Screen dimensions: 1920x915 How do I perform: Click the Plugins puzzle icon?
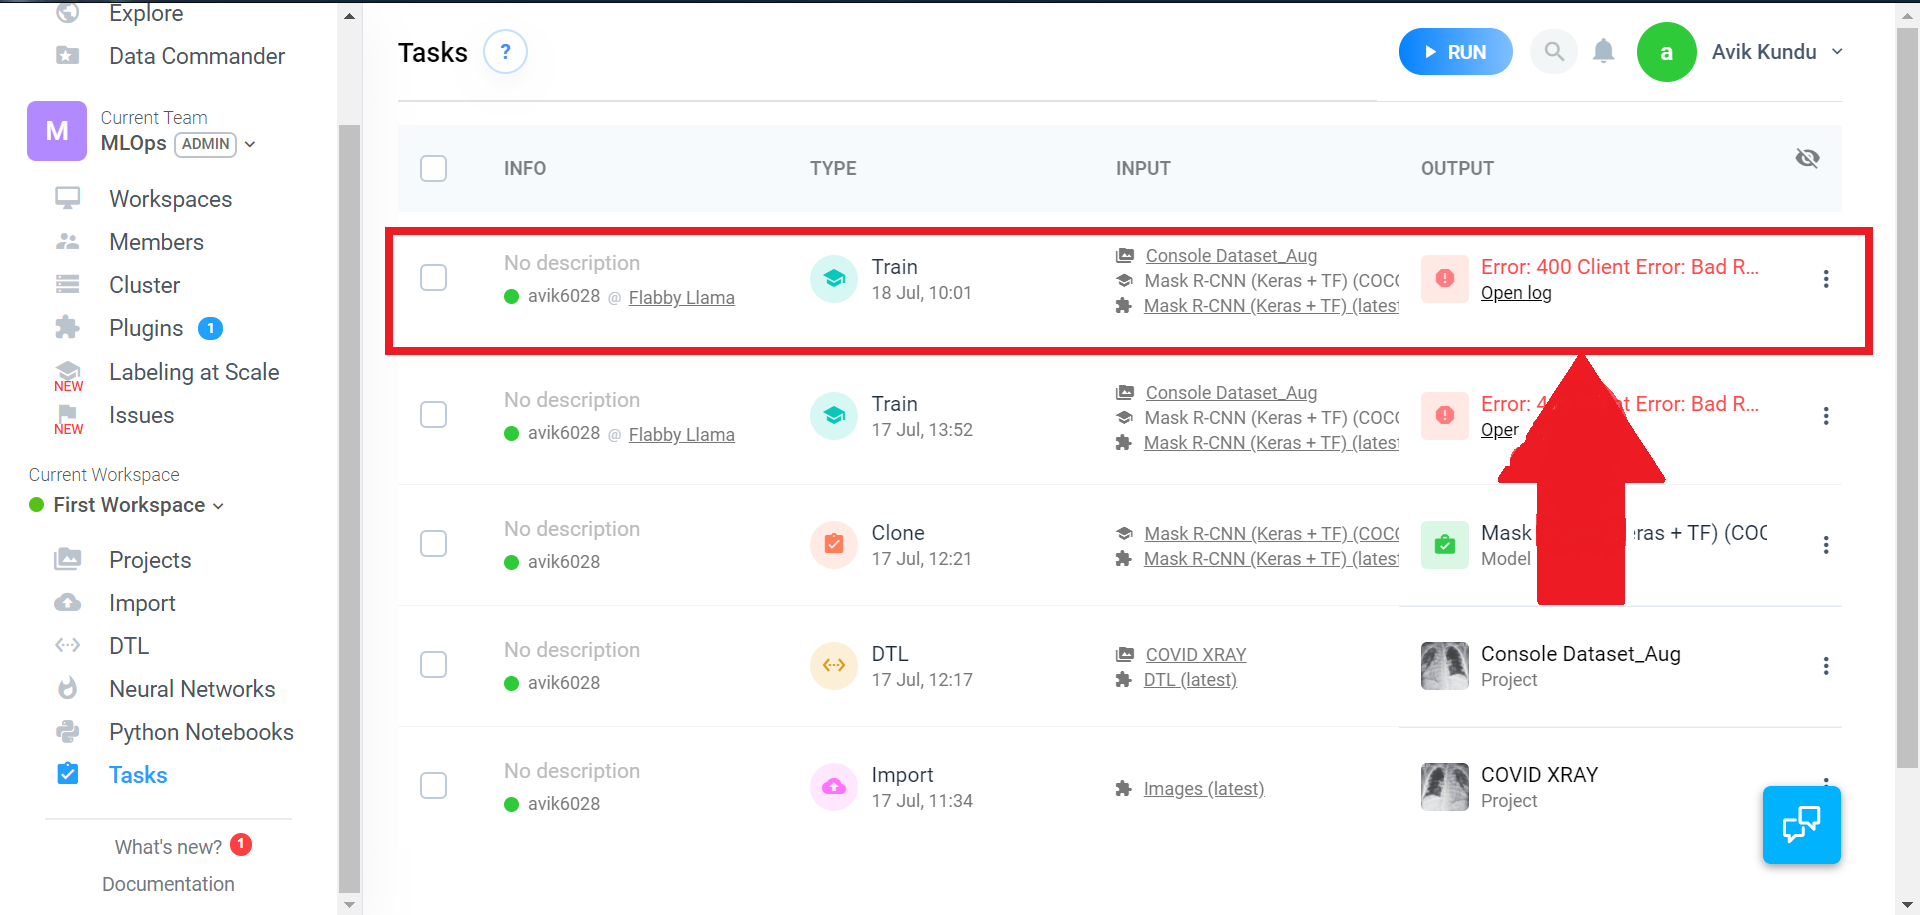tap(67, 327)
